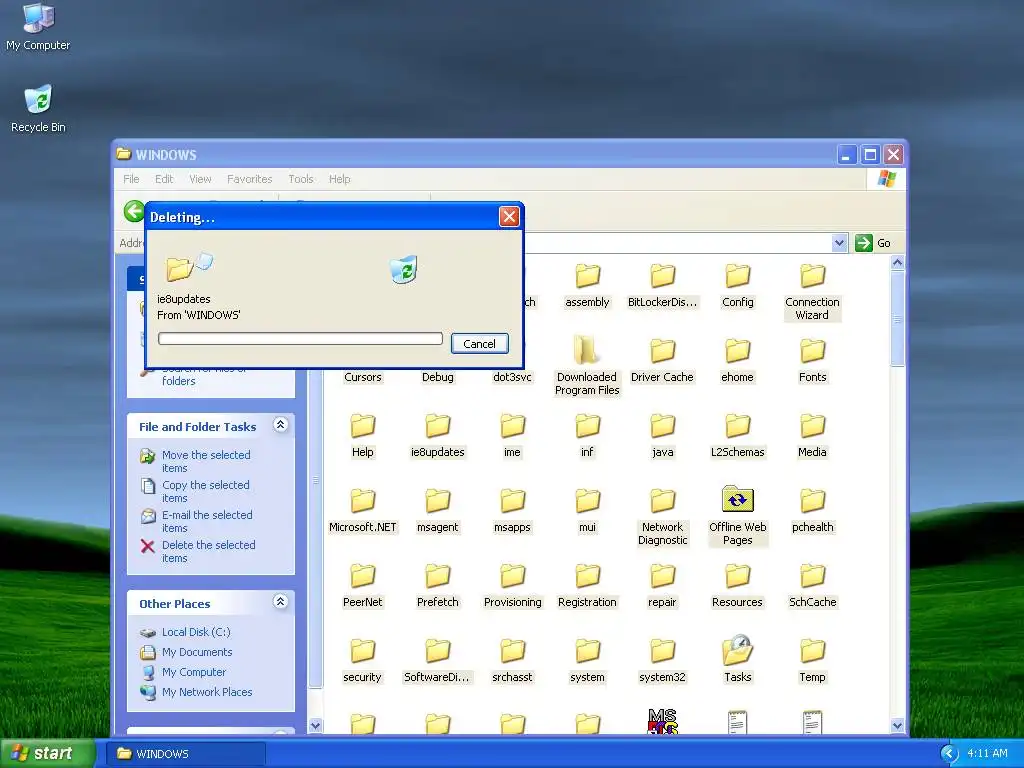The image size is (1024, 768).
Task: Click the deletion progress bar
Action: (x=300, y=338)
